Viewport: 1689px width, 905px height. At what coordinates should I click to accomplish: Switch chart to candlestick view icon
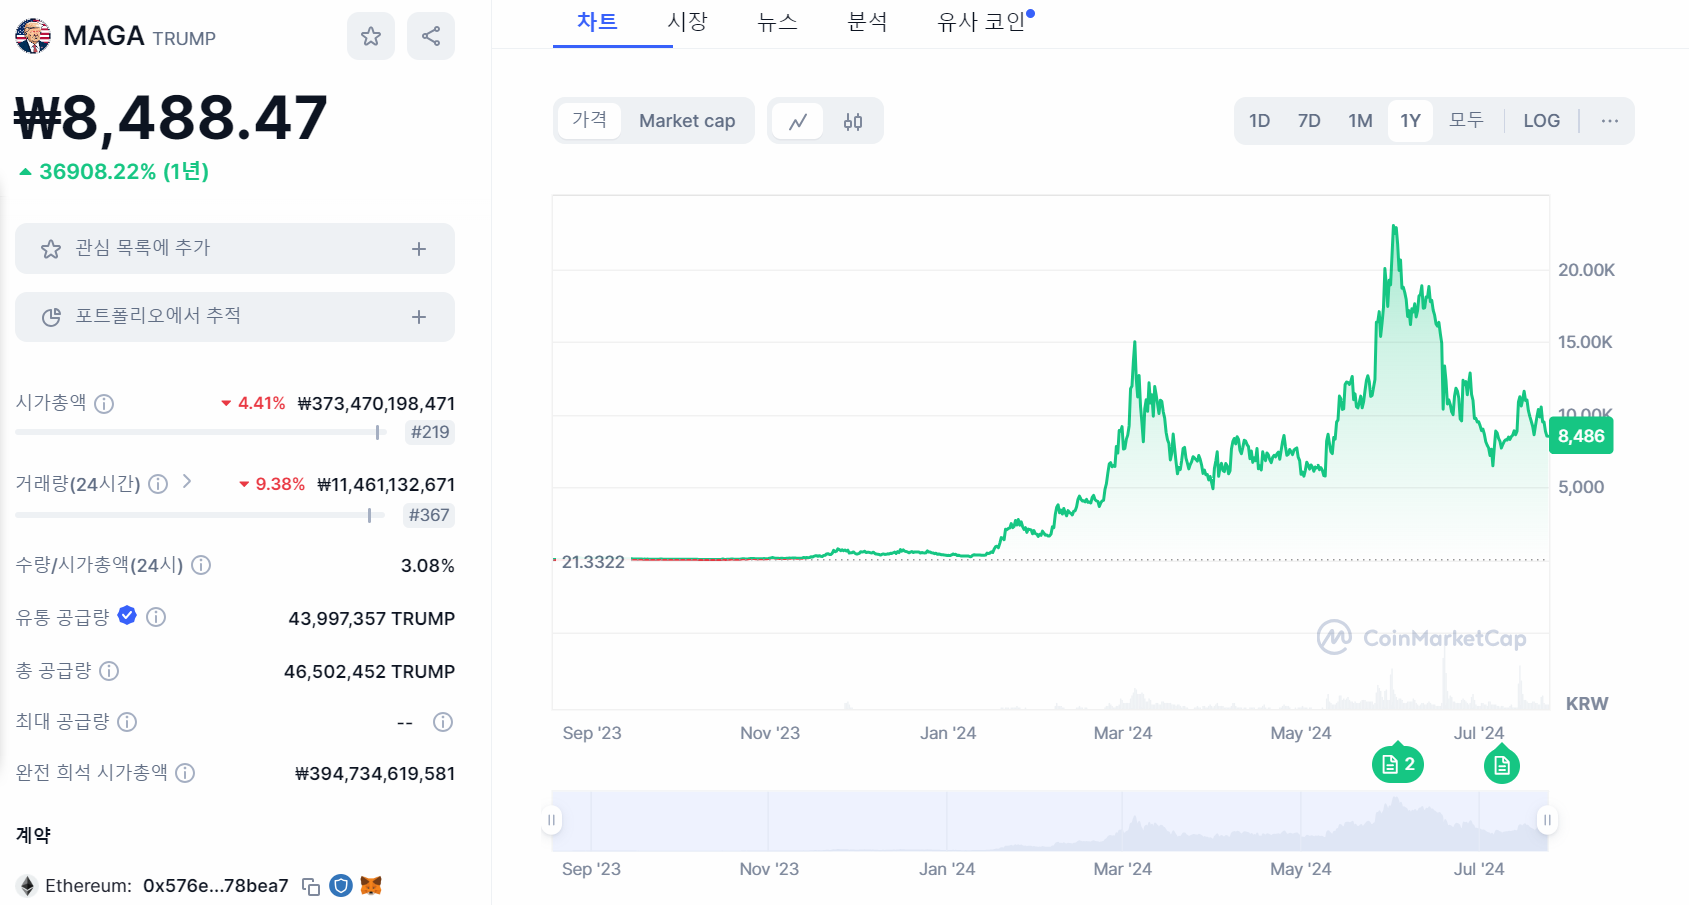pos(853,121)
